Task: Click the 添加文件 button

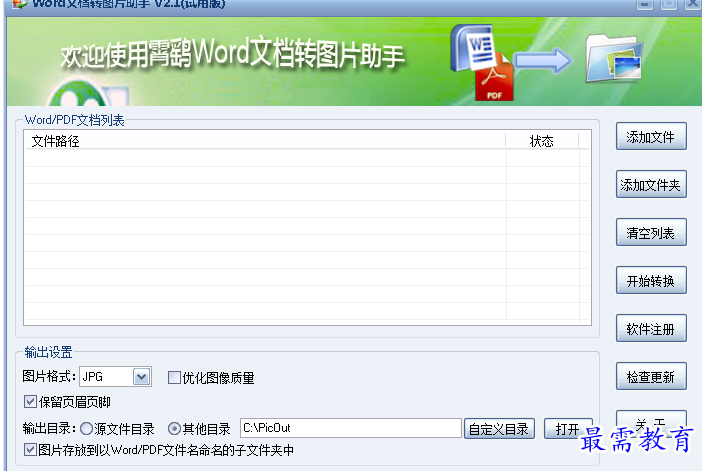Action: click(651, 137)
